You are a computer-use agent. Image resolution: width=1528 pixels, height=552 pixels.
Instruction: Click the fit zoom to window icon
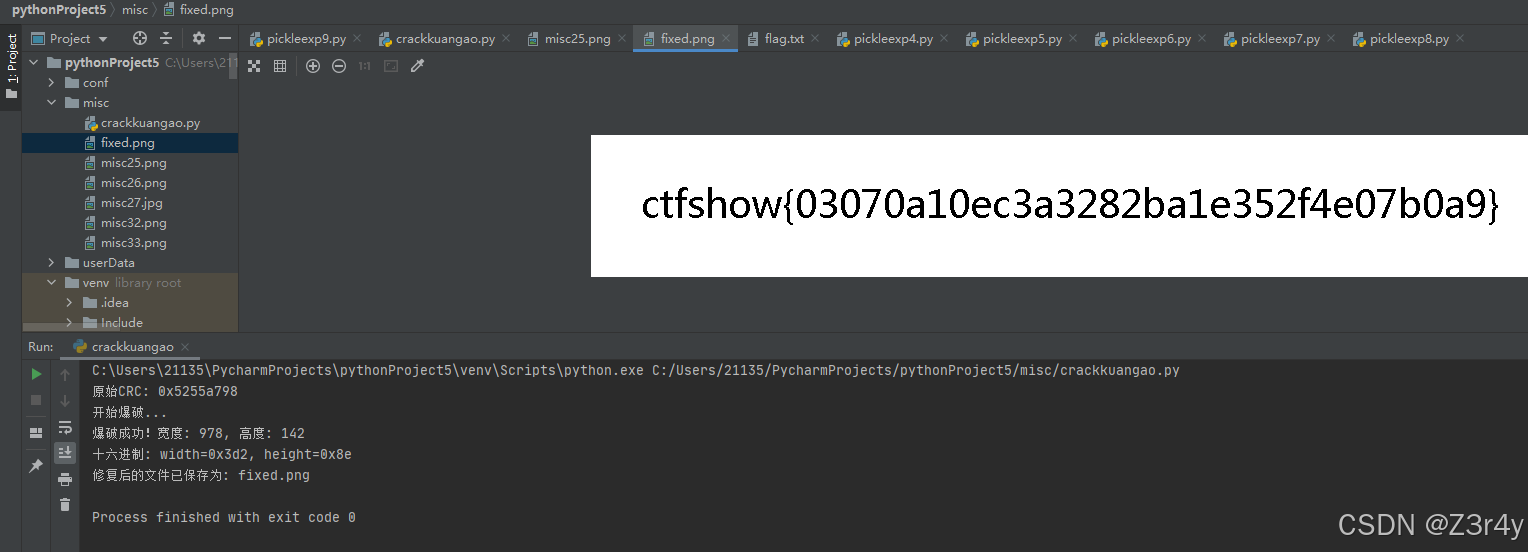(391, 66)
